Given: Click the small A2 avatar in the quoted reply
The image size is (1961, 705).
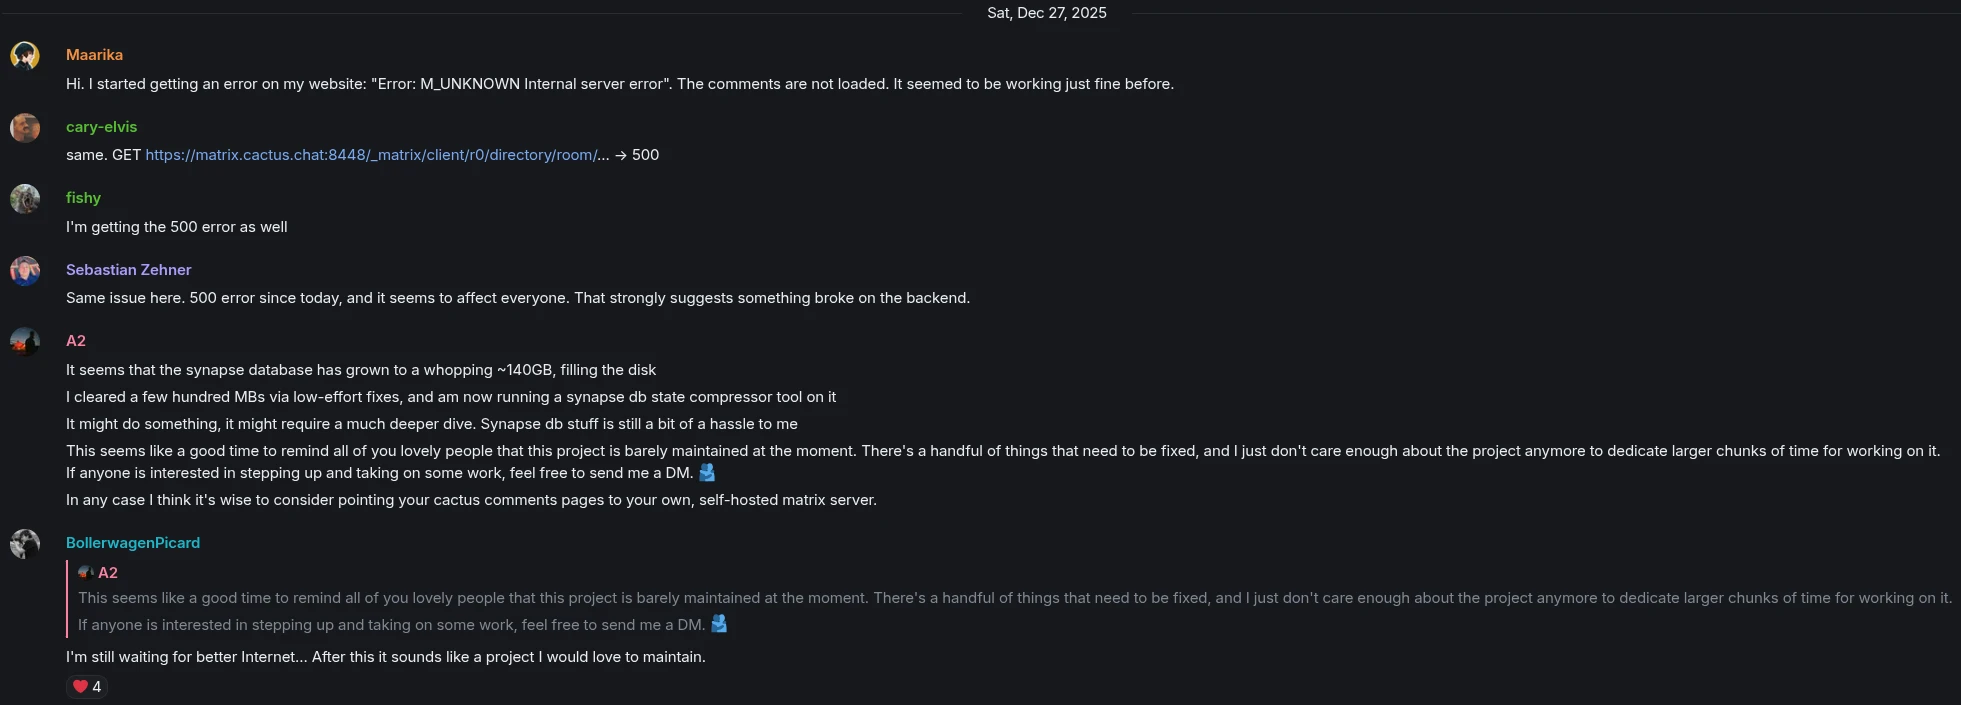Looking at the screenshot, I should point(84,572).
